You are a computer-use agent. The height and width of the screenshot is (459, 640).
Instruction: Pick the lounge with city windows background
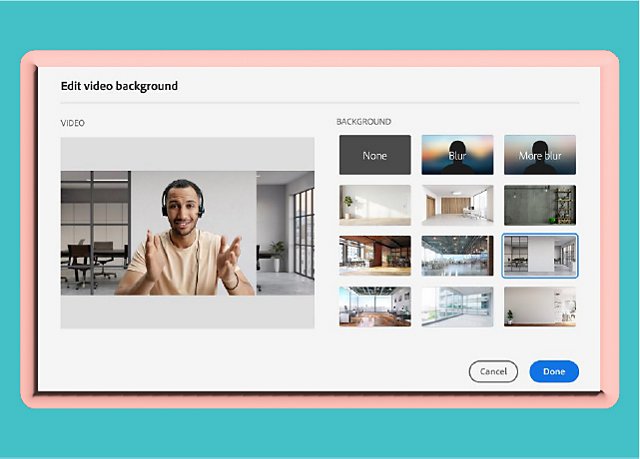(x=375, y=306)
